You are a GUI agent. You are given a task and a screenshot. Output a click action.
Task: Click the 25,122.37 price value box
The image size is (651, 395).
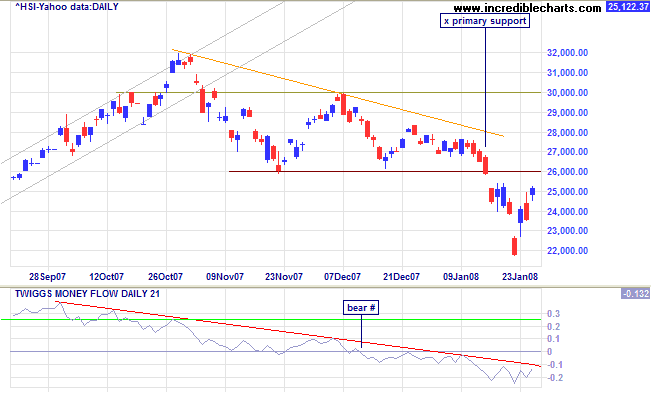(627, 7)
